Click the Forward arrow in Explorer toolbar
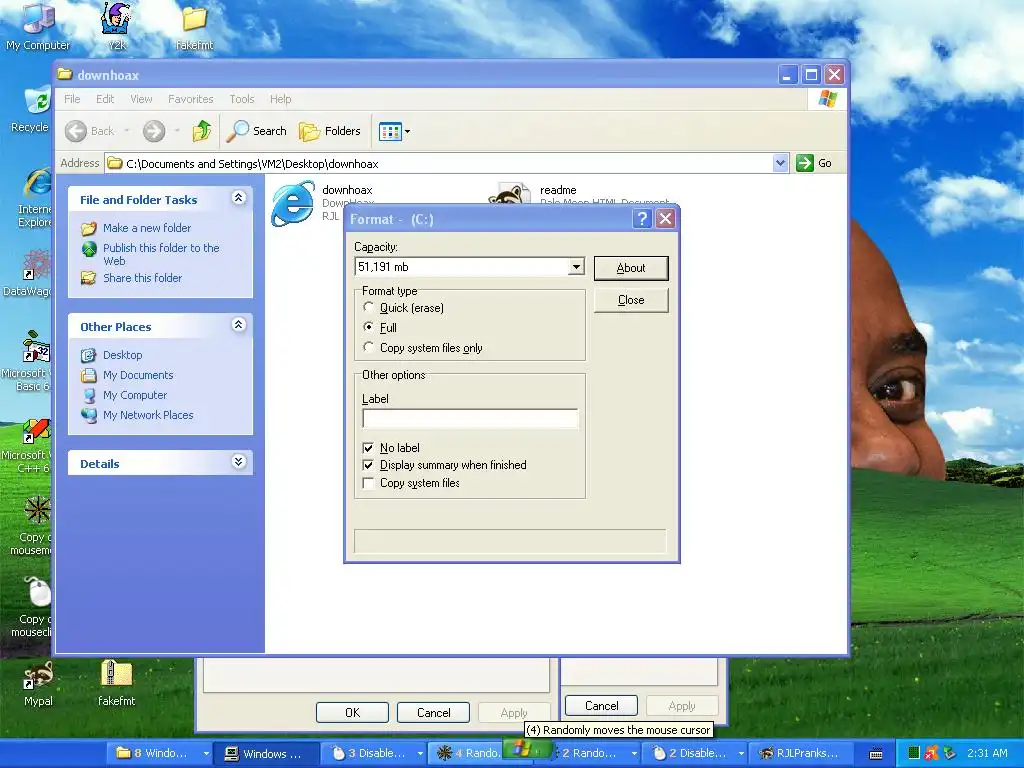 pos(154,131)
